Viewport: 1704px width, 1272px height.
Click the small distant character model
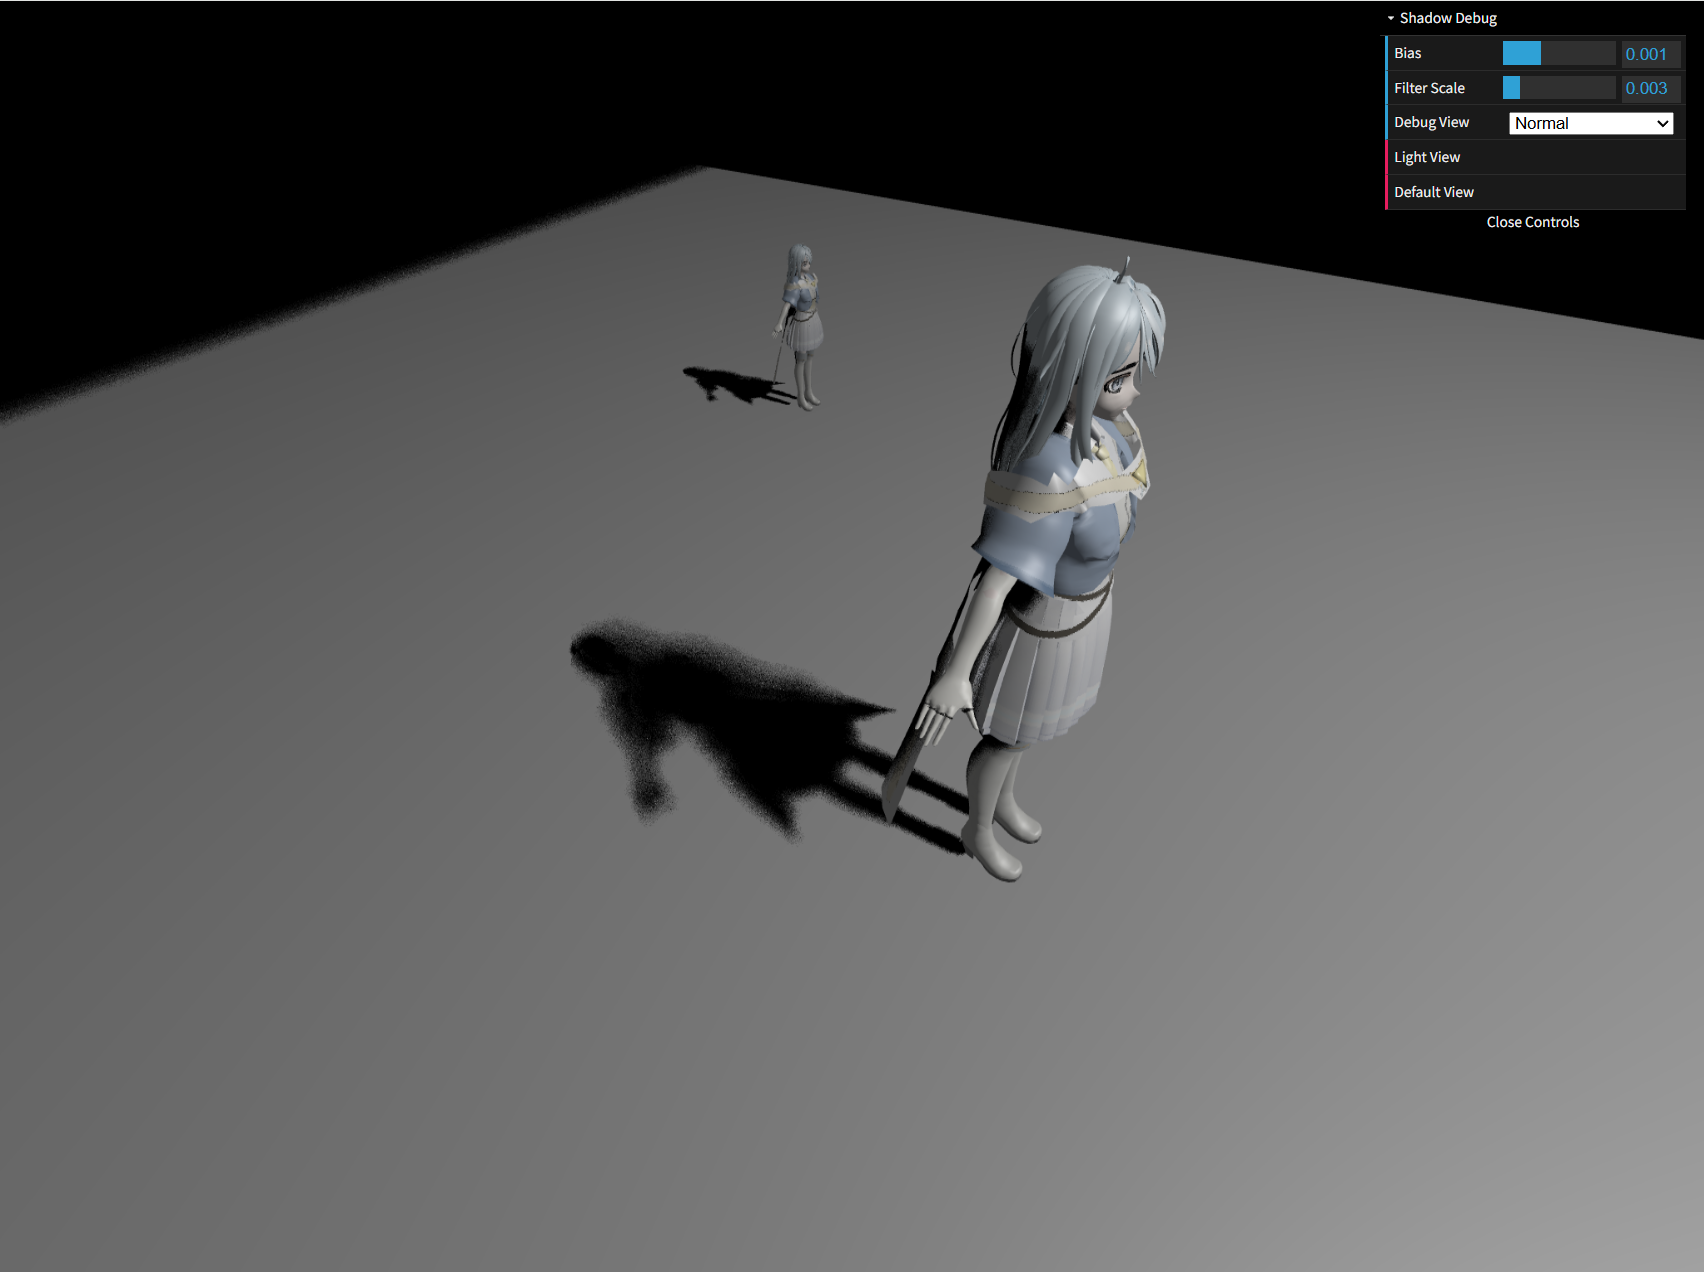point(800,325)
